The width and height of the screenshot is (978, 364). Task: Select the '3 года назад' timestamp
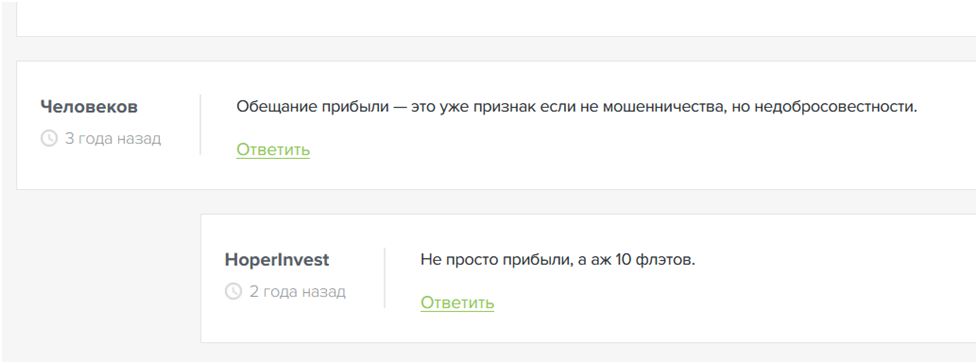(113, 138)
